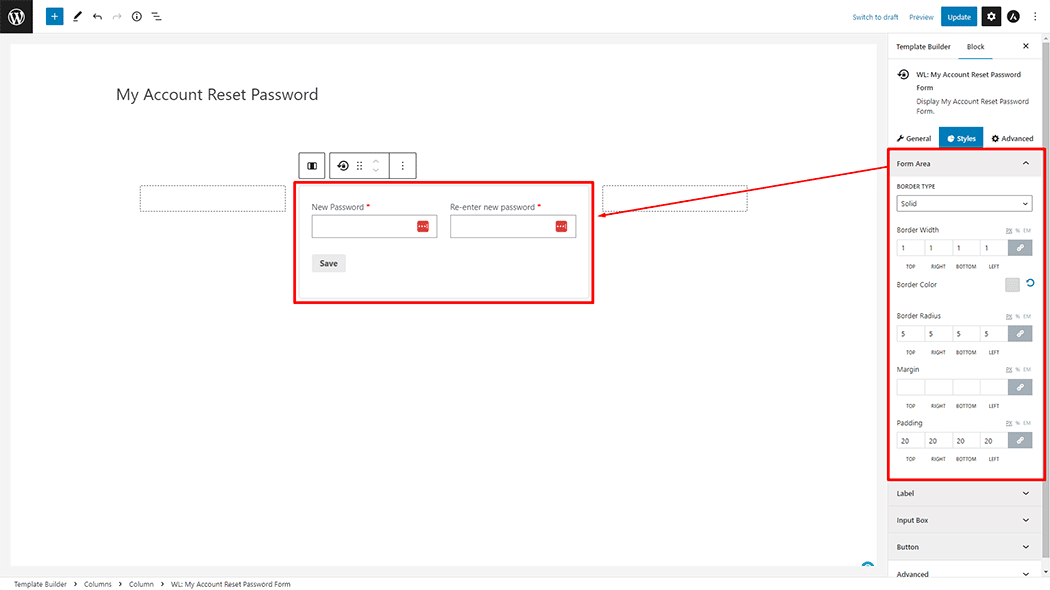Switch to the Template Builder tab
Image resolution: width=1050 pixels, height=590 pixels.
(923, 47)
